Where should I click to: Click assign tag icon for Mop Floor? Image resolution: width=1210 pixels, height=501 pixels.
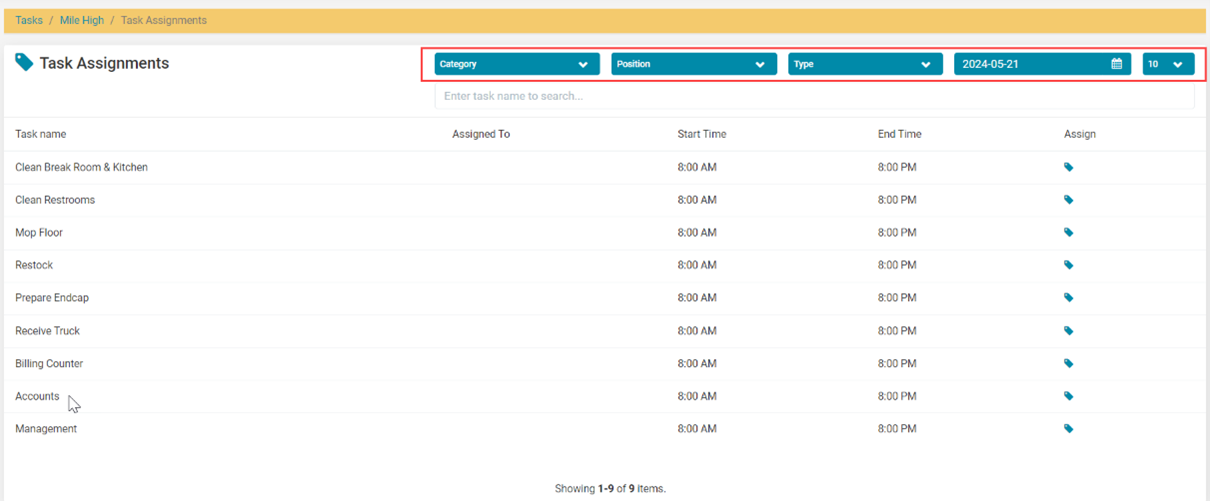point(1069,232)
